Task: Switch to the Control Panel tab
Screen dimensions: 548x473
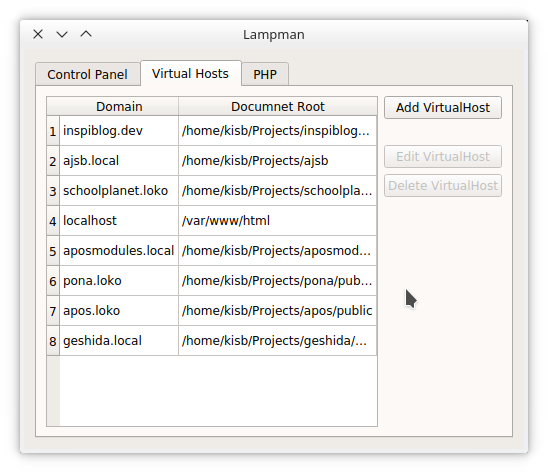Action: point(87,74)
